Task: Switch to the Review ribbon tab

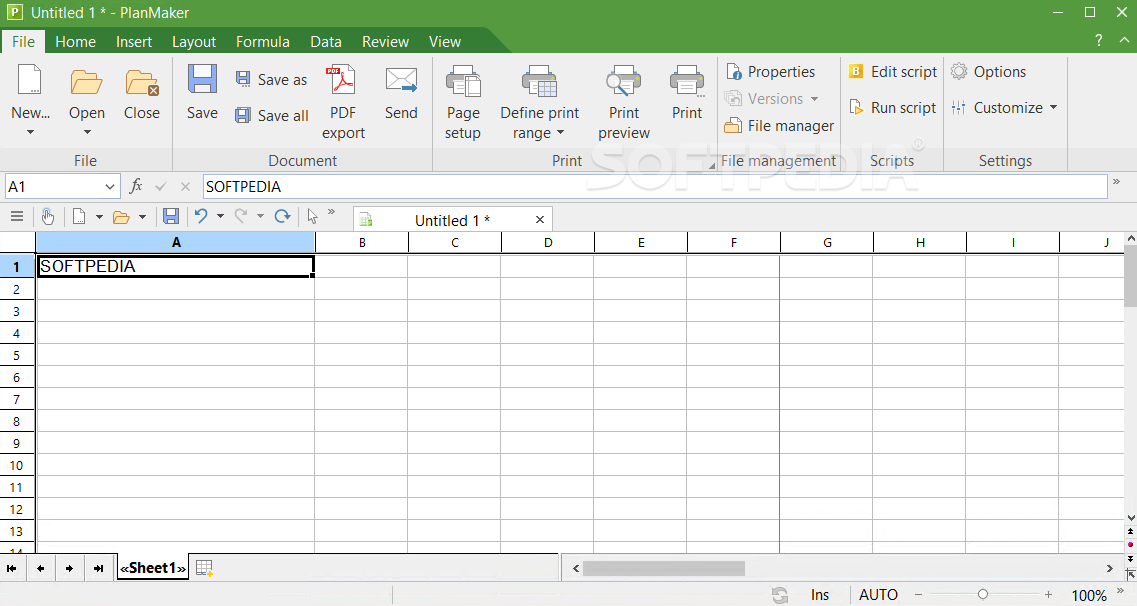Action: point(385,41)
